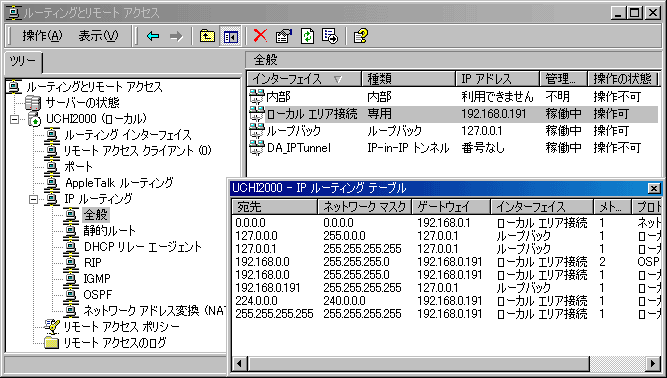
Task: Select AppleTalk ルーティング in the tree
Action: click(119, 183)
